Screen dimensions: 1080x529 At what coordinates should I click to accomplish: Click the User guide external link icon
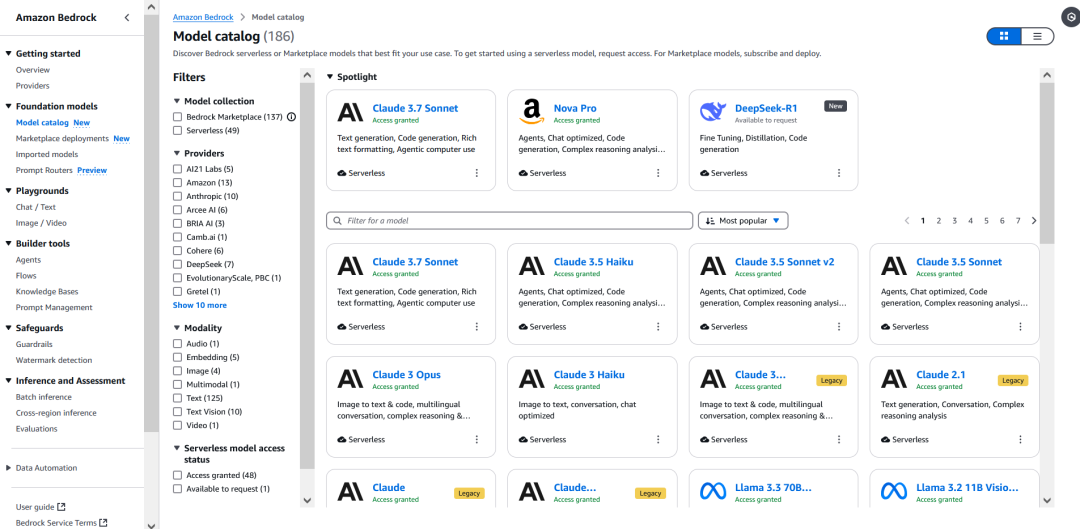[x=61, y=507]
